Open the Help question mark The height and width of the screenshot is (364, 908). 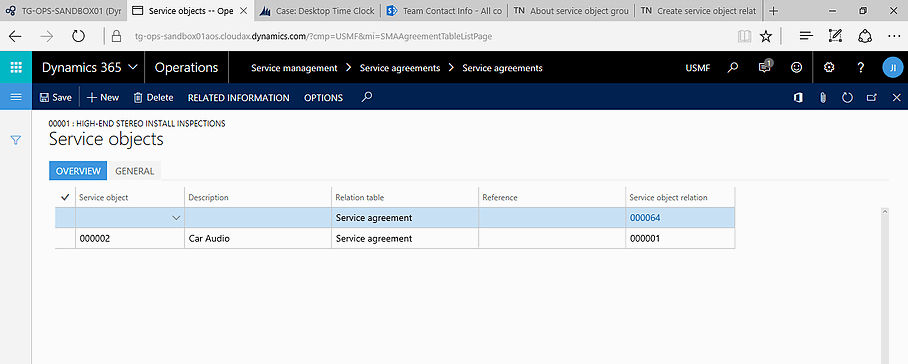(861, 68)
